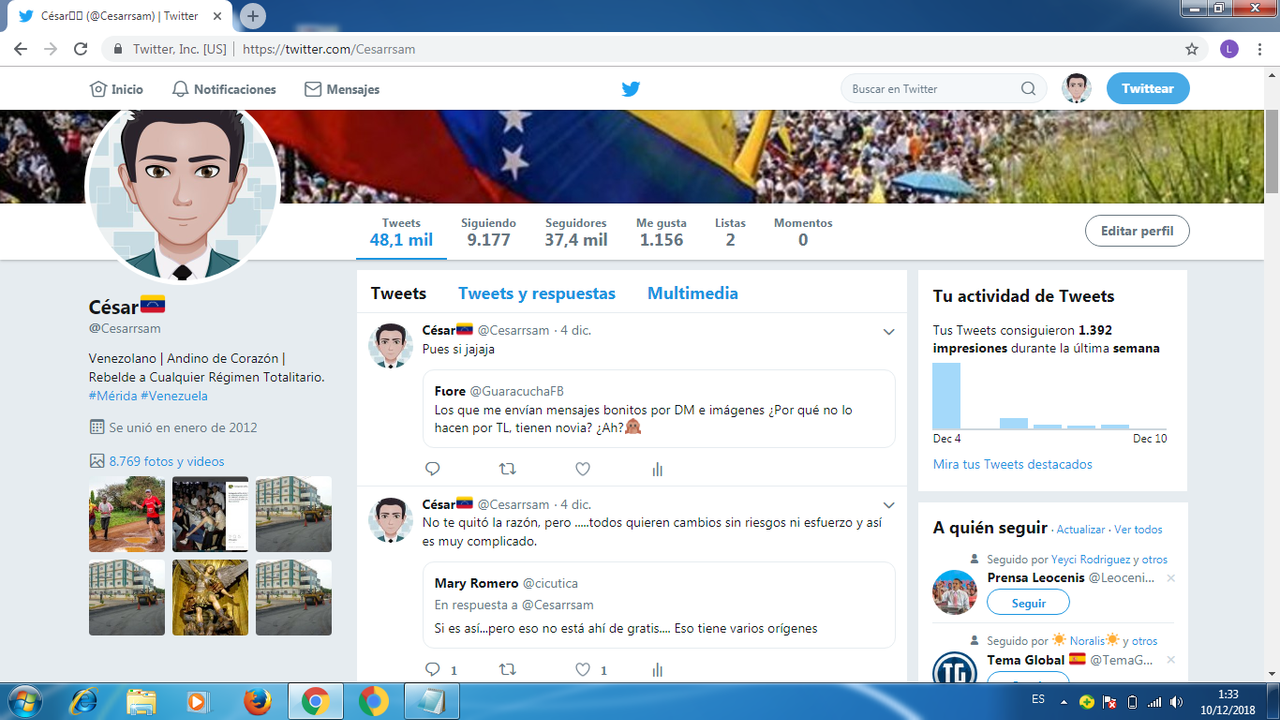Open Windows Start menu

(x=23, y=701)
